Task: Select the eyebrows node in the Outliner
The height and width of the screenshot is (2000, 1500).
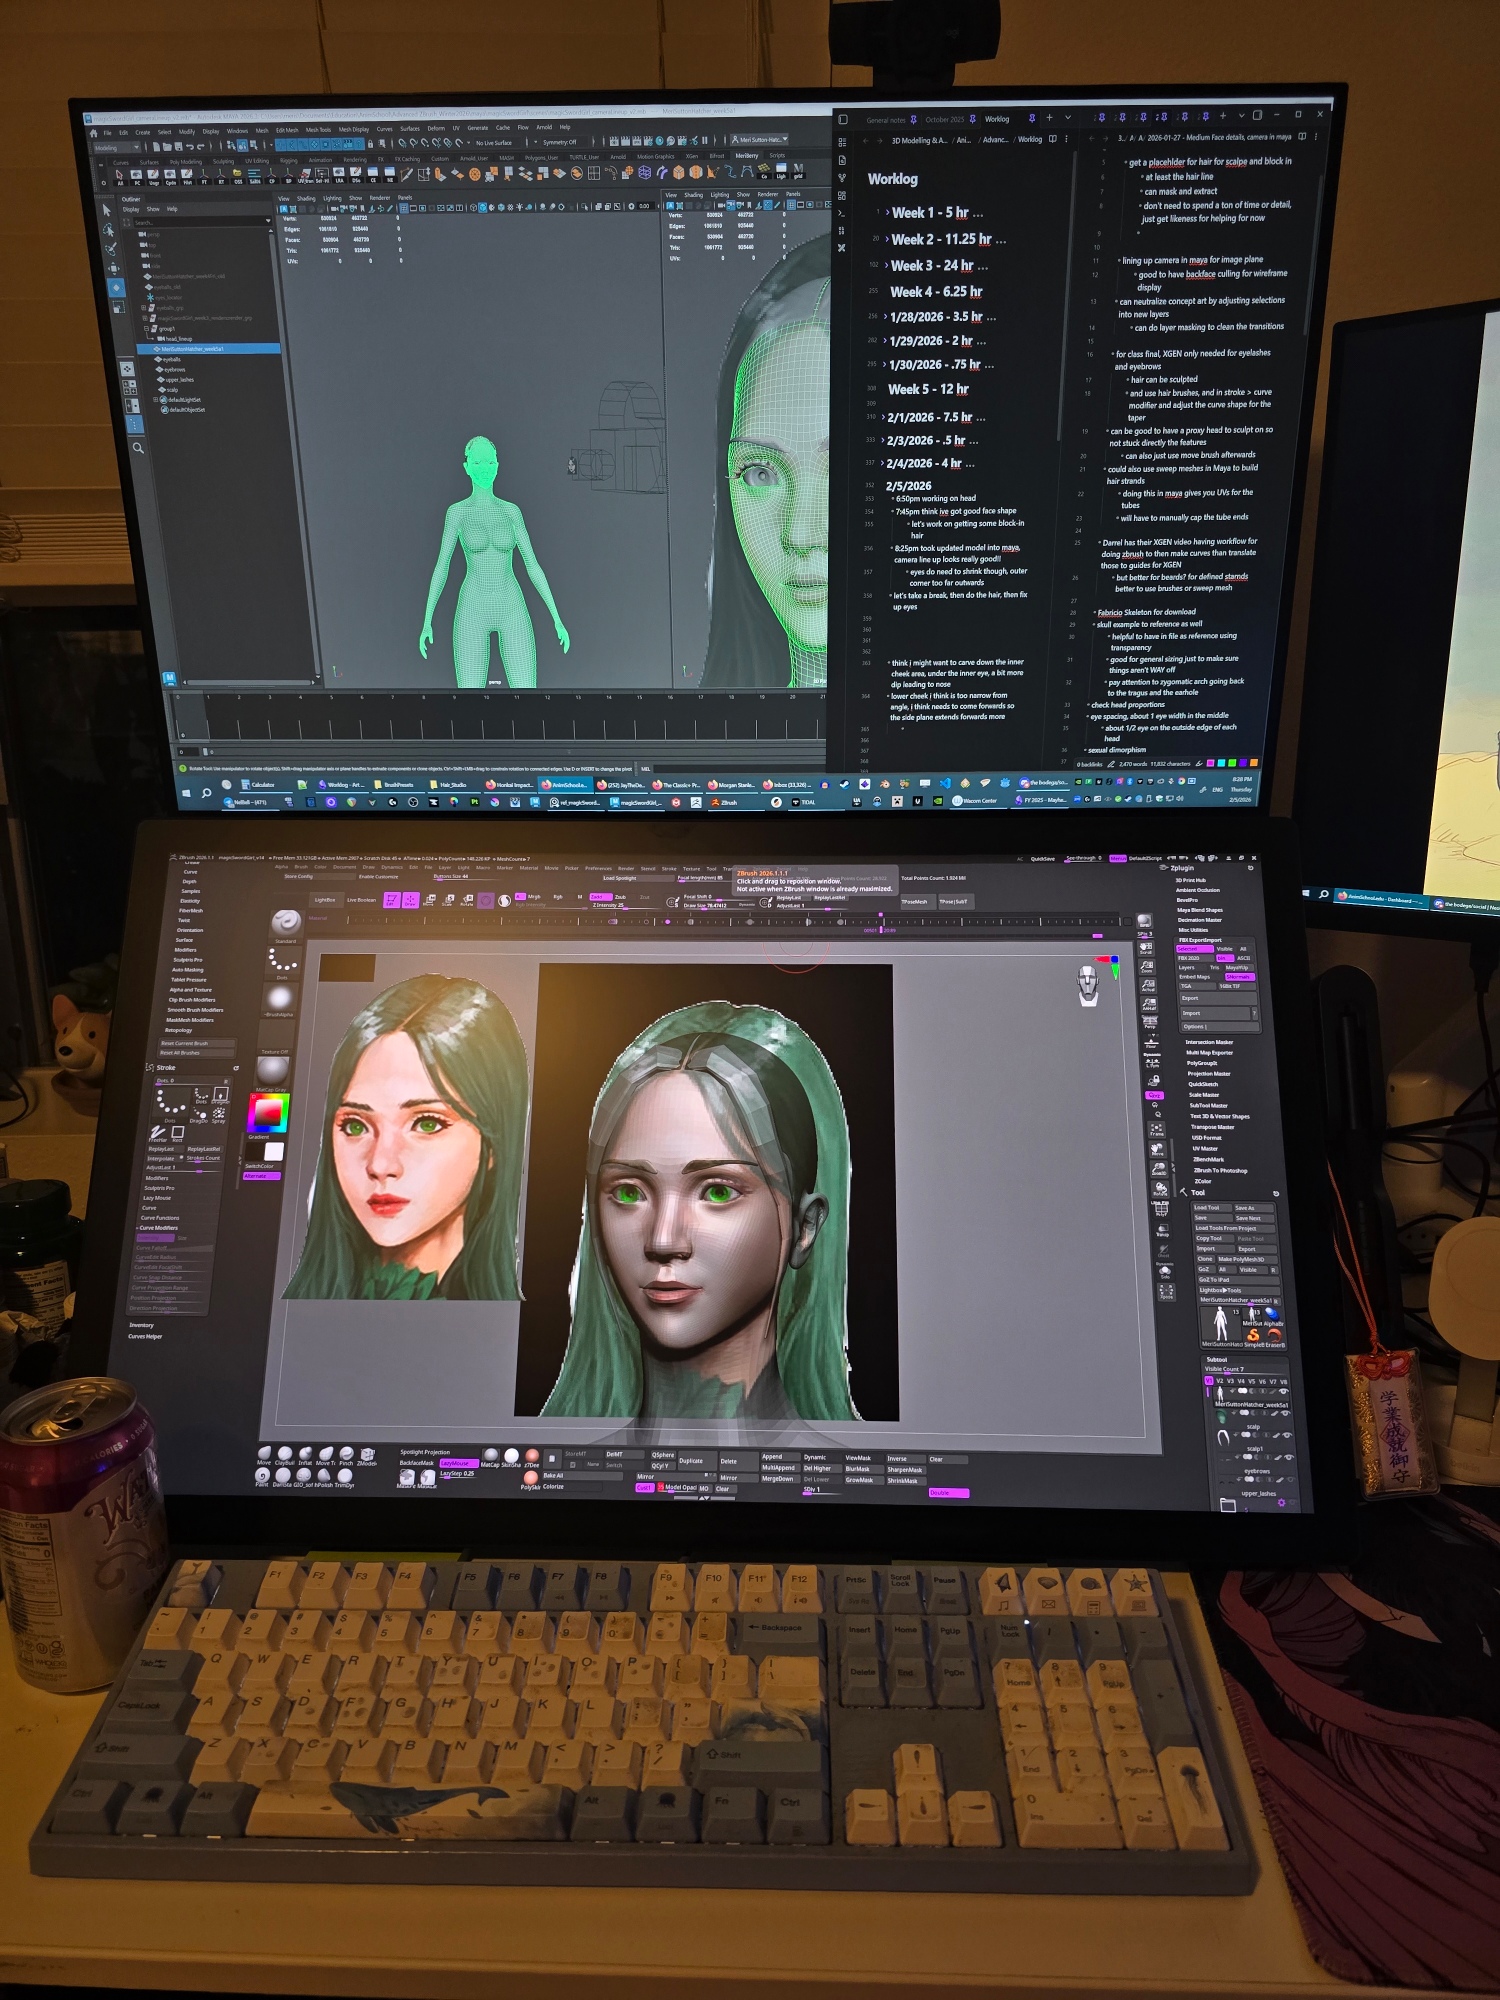Action: 175,369
